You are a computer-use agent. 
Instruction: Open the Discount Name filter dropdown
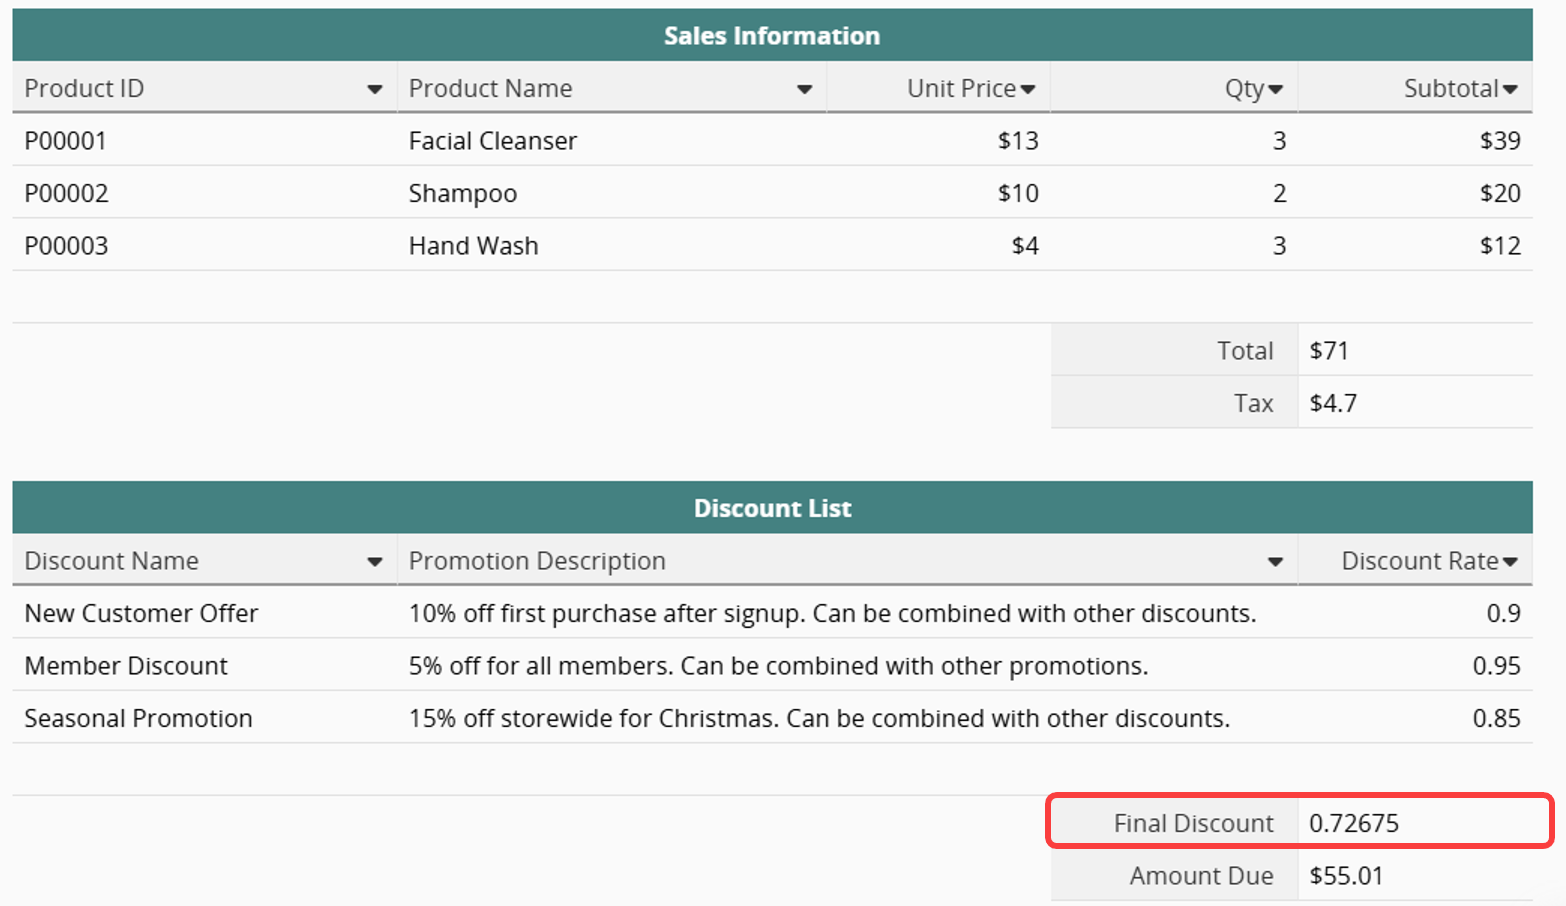(375, 562)
